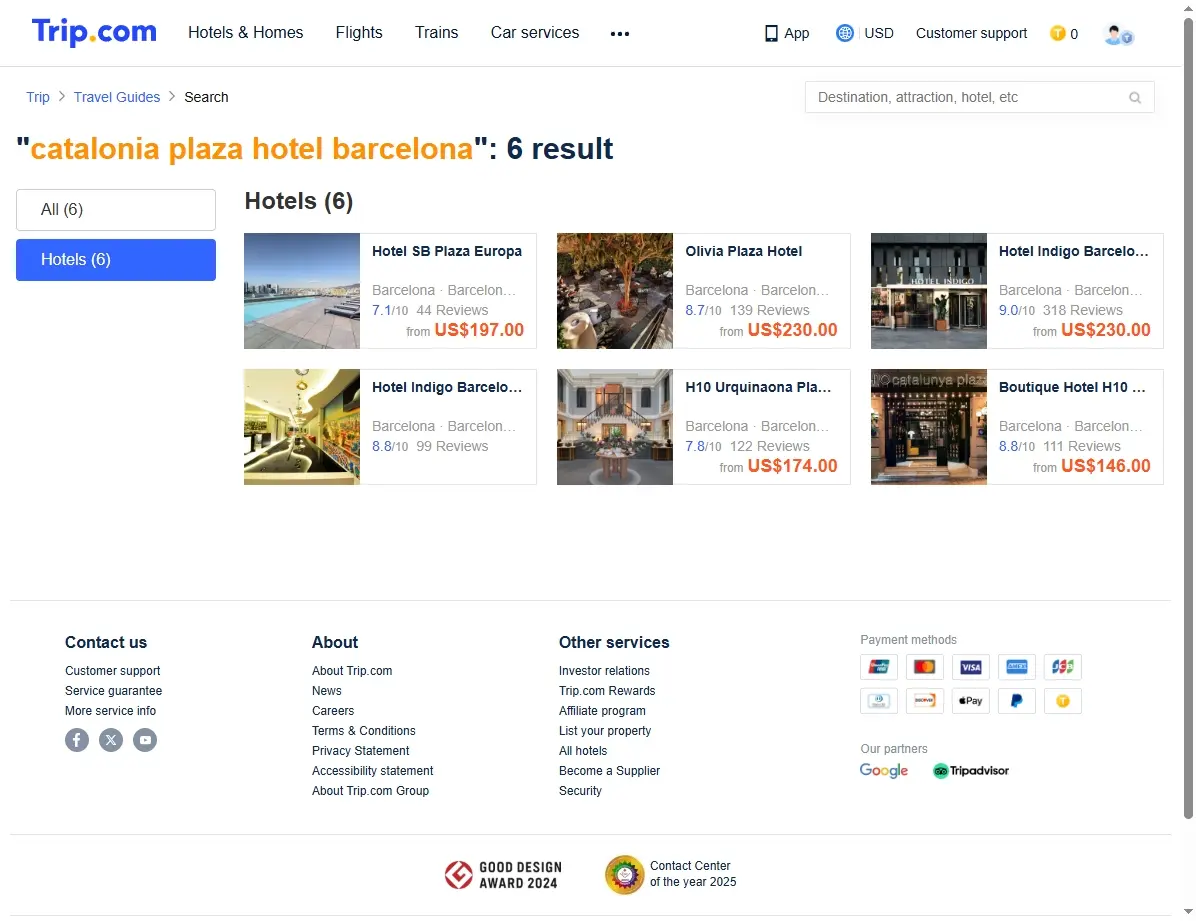Open the Privacy Statement link
The width and height of the screenshot is (1196, 921).
[361, 752]
